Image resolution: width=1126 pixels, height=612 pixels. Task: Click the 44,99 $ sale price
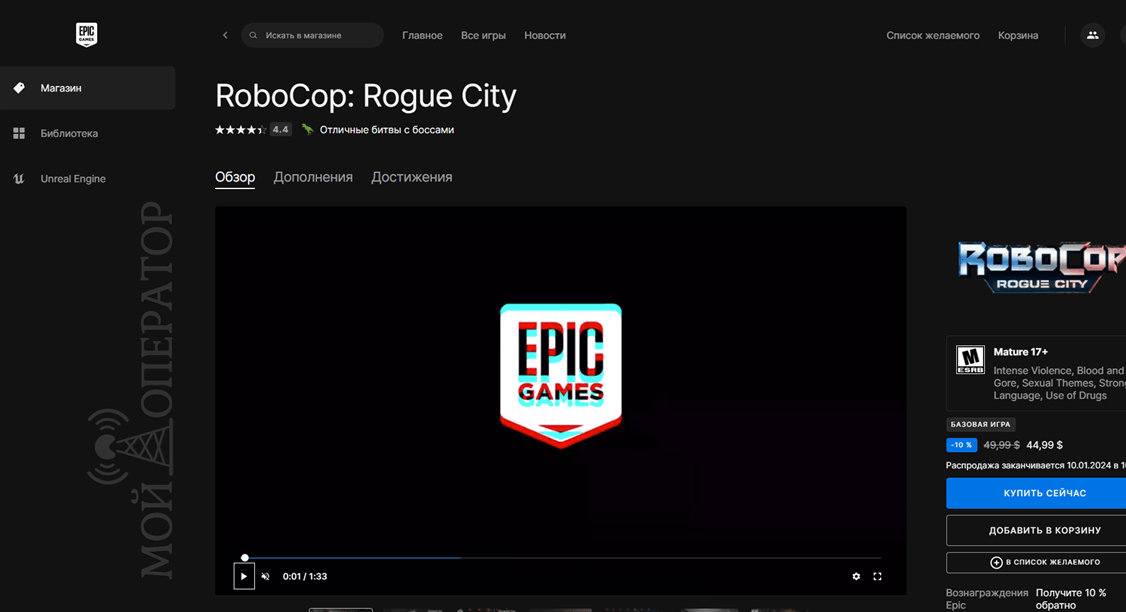pos(1045,445)
